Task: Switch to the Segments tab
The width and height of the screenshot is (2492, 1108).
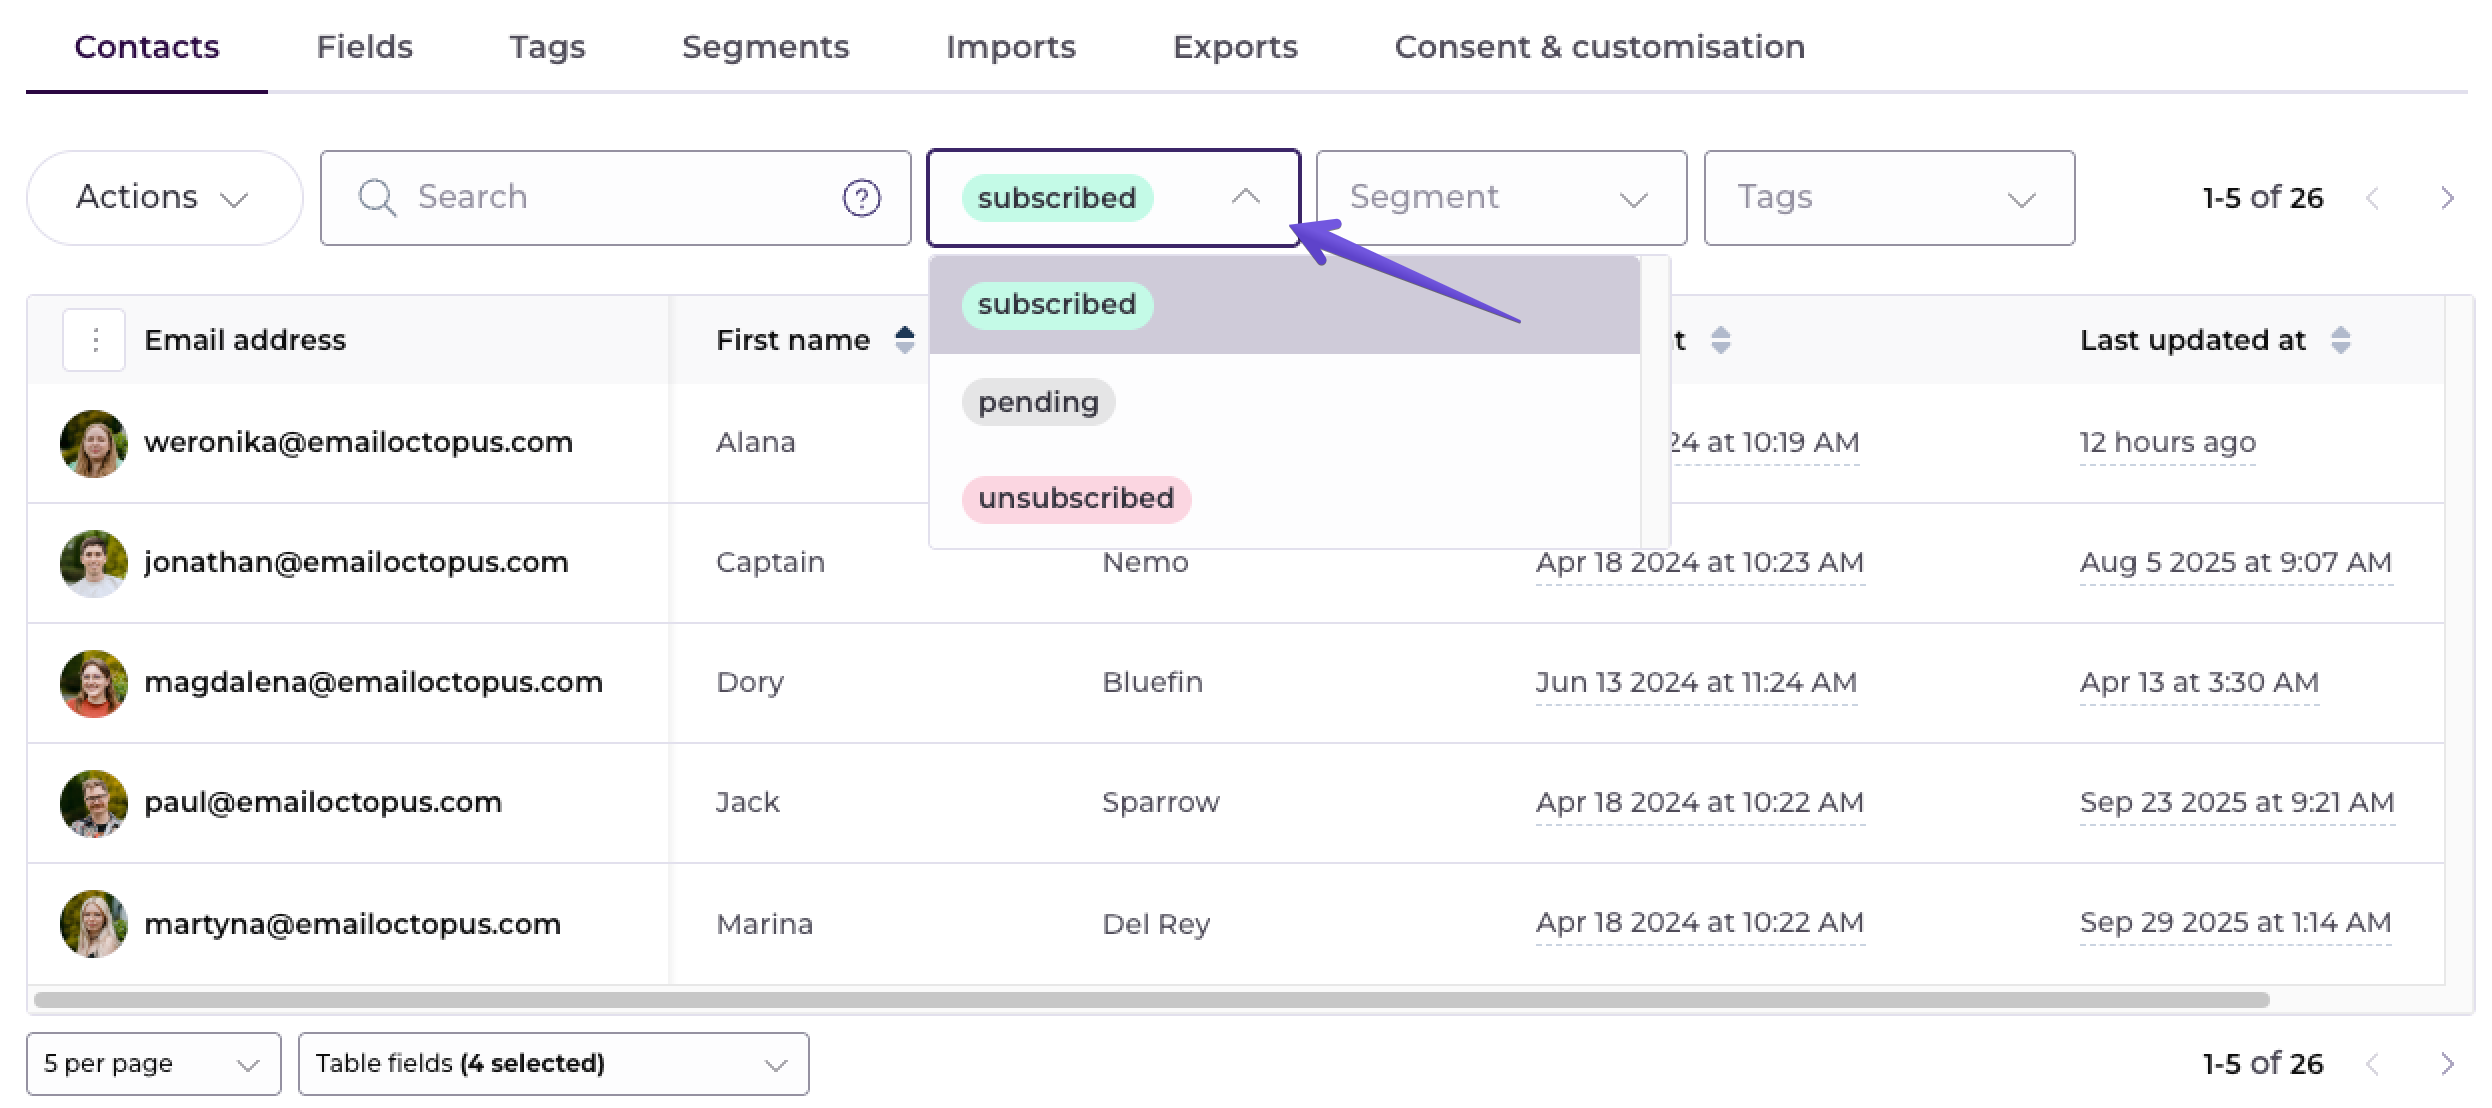Action: tap(765, 47)
